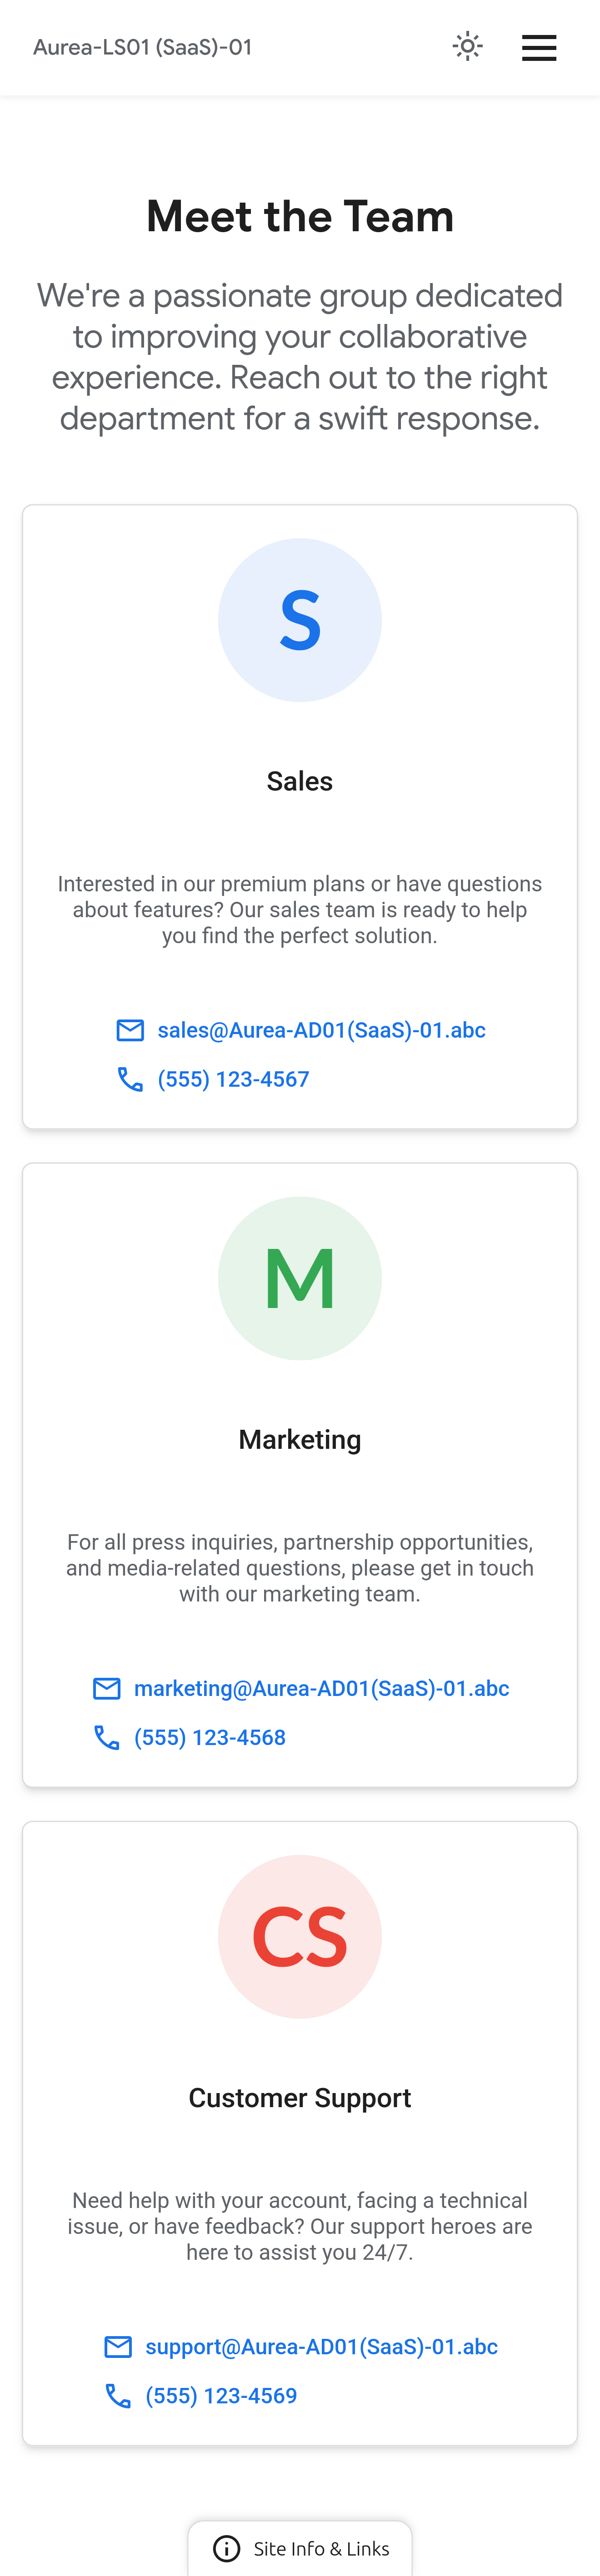
Task: Call the support number (555) 123-4569
Action: point(221,2395)
